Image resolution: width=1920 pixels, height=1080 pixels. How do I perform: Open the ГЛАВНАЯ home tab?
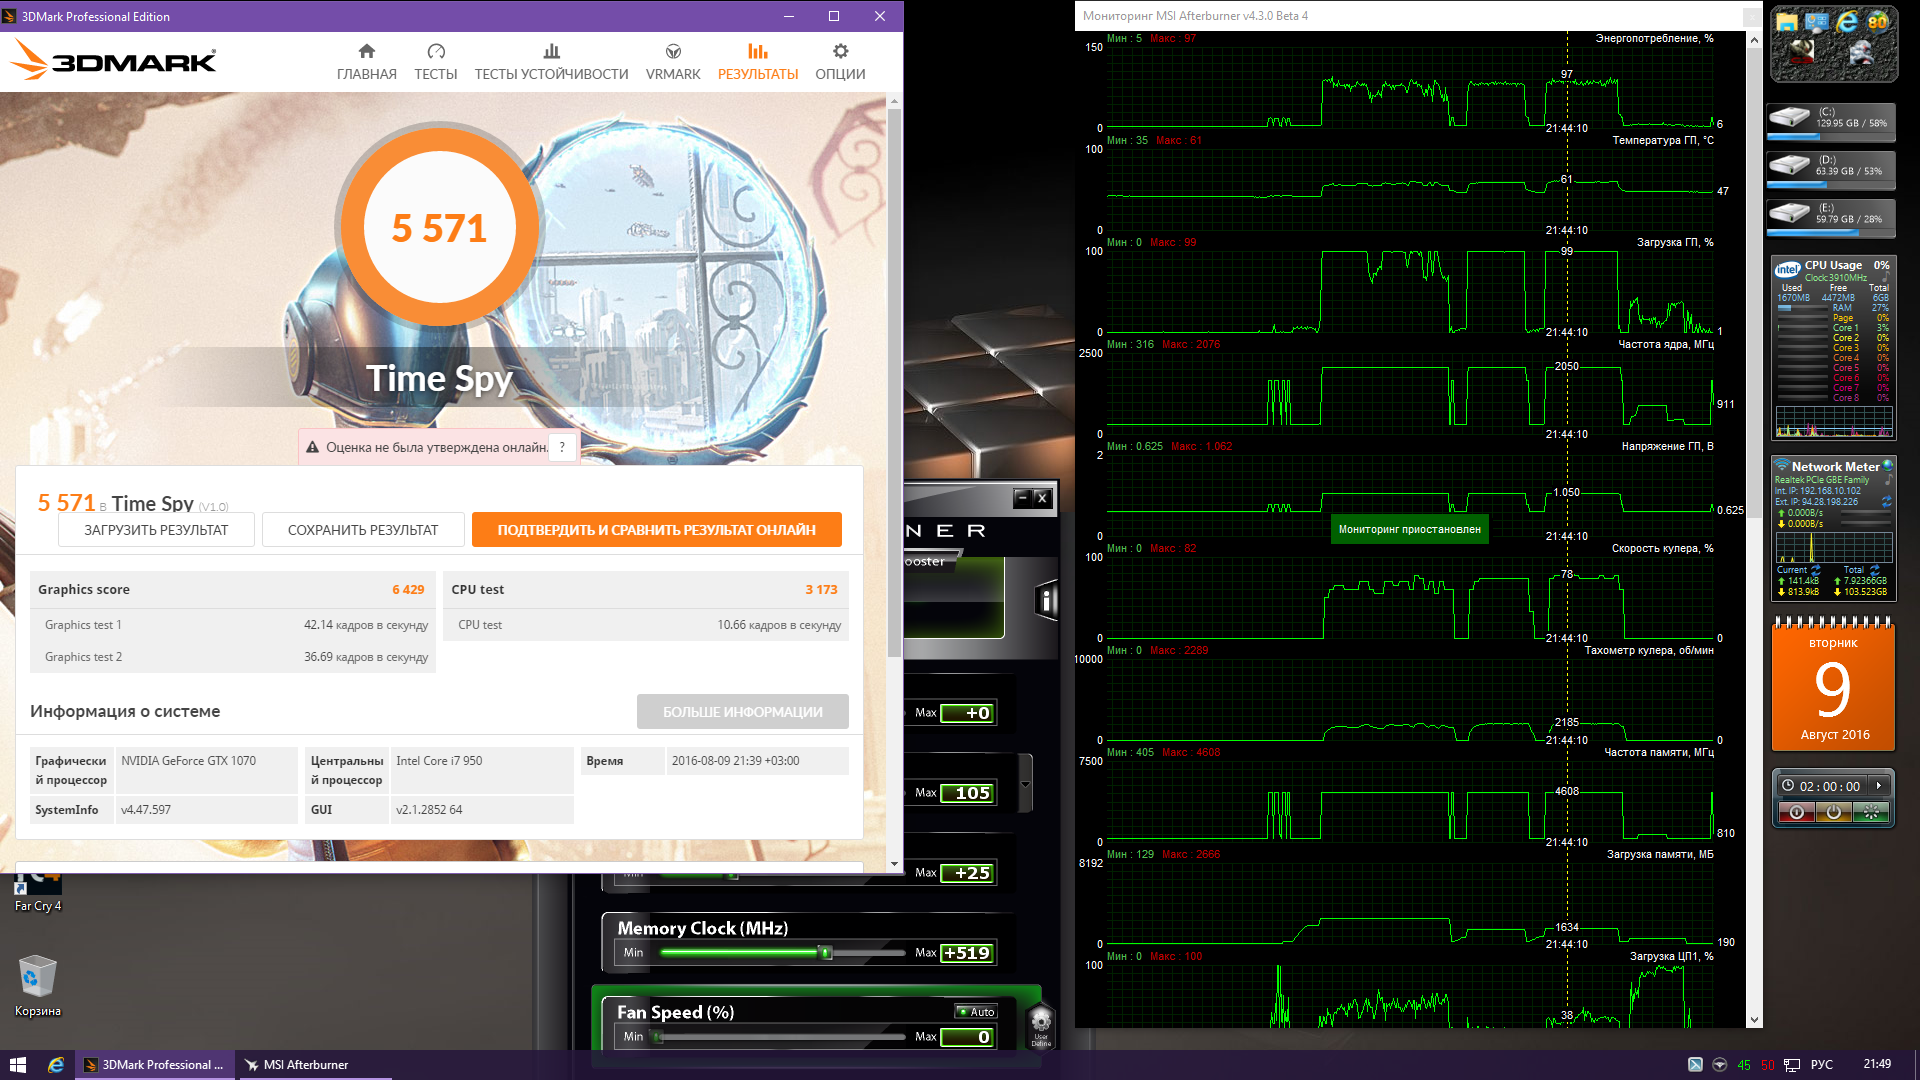pyautogui.click(x=366, y=61)
